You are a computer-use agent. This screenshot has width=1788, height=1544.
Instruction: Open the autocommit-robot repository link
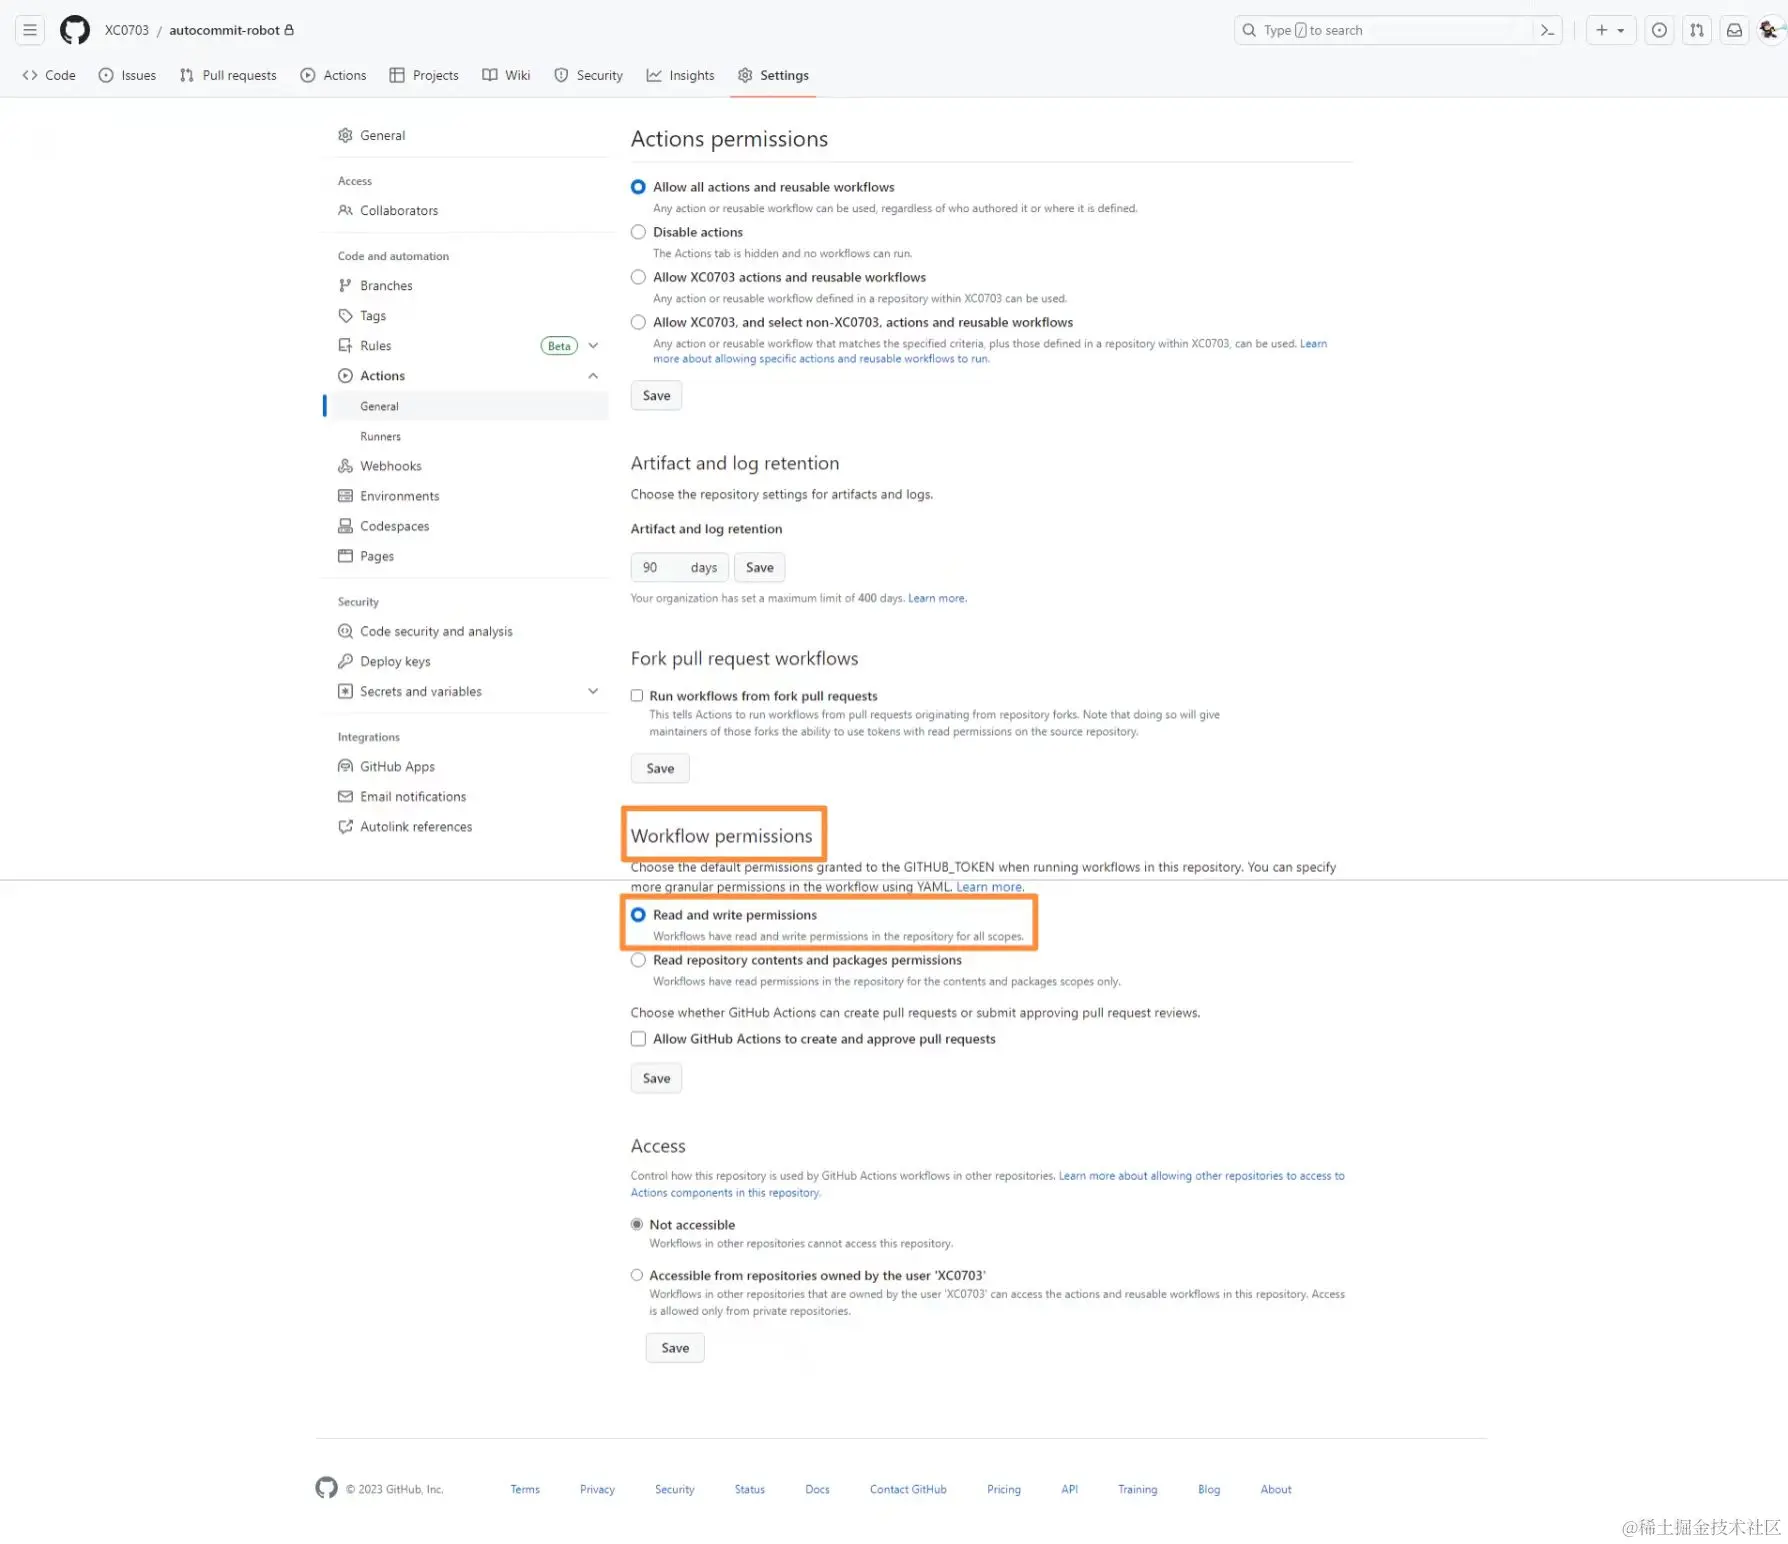click(224, 30)
